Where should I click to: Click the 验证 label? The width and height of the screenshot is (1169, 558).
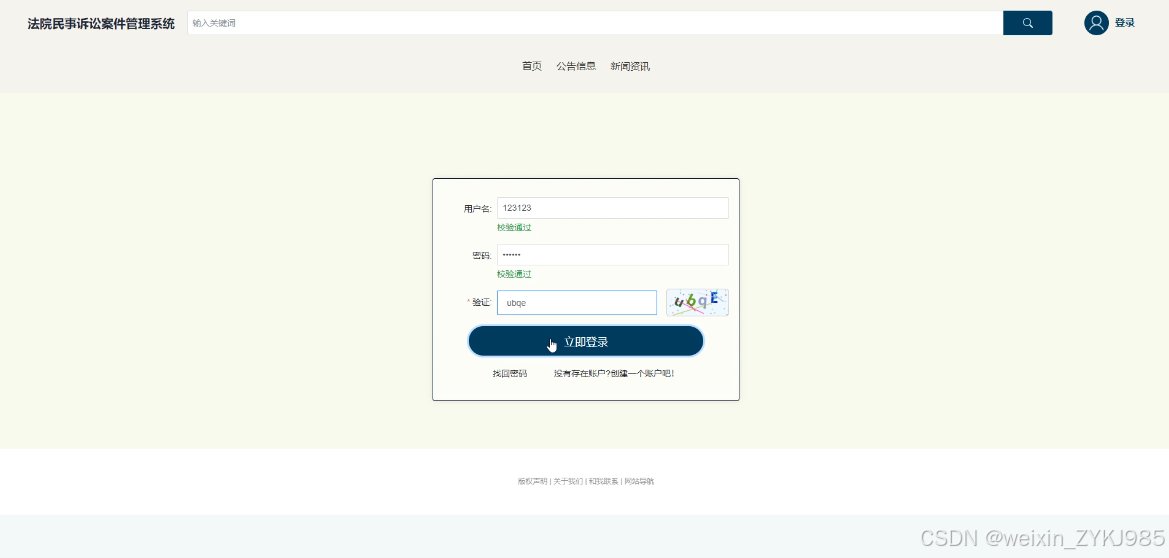[482, 302]
